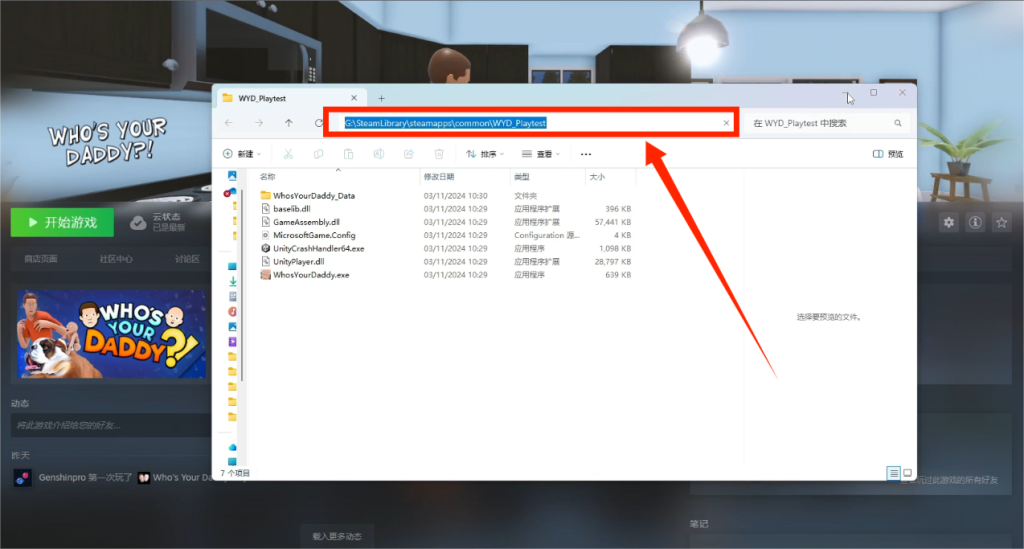The height and width of the screenshot is (549, 1024).
Task: Click the Desktop icon in sidebar
Action: tap(232, 266)
